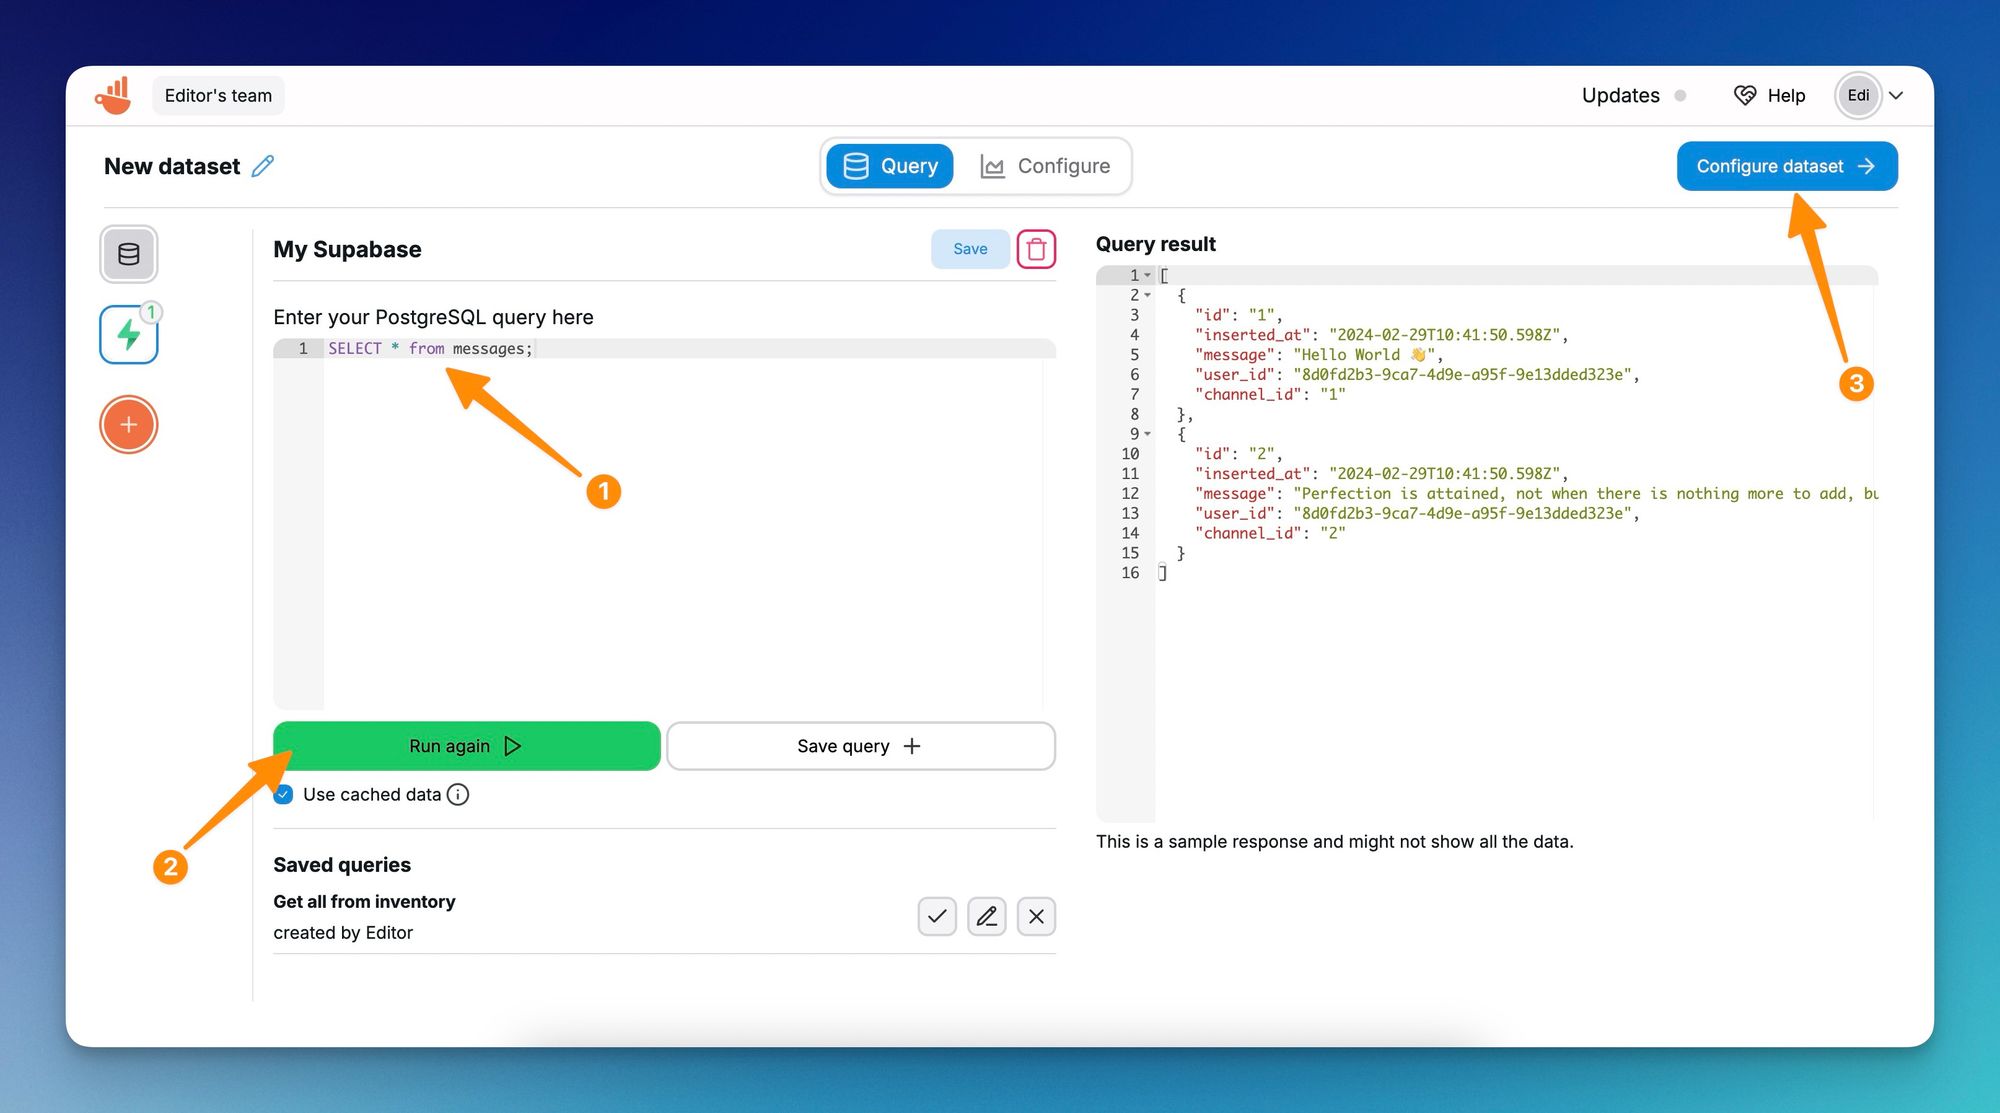The width and height of the screenshot is (2000, 1113).
Task: Select the Query tab
Action: point(890,166)
